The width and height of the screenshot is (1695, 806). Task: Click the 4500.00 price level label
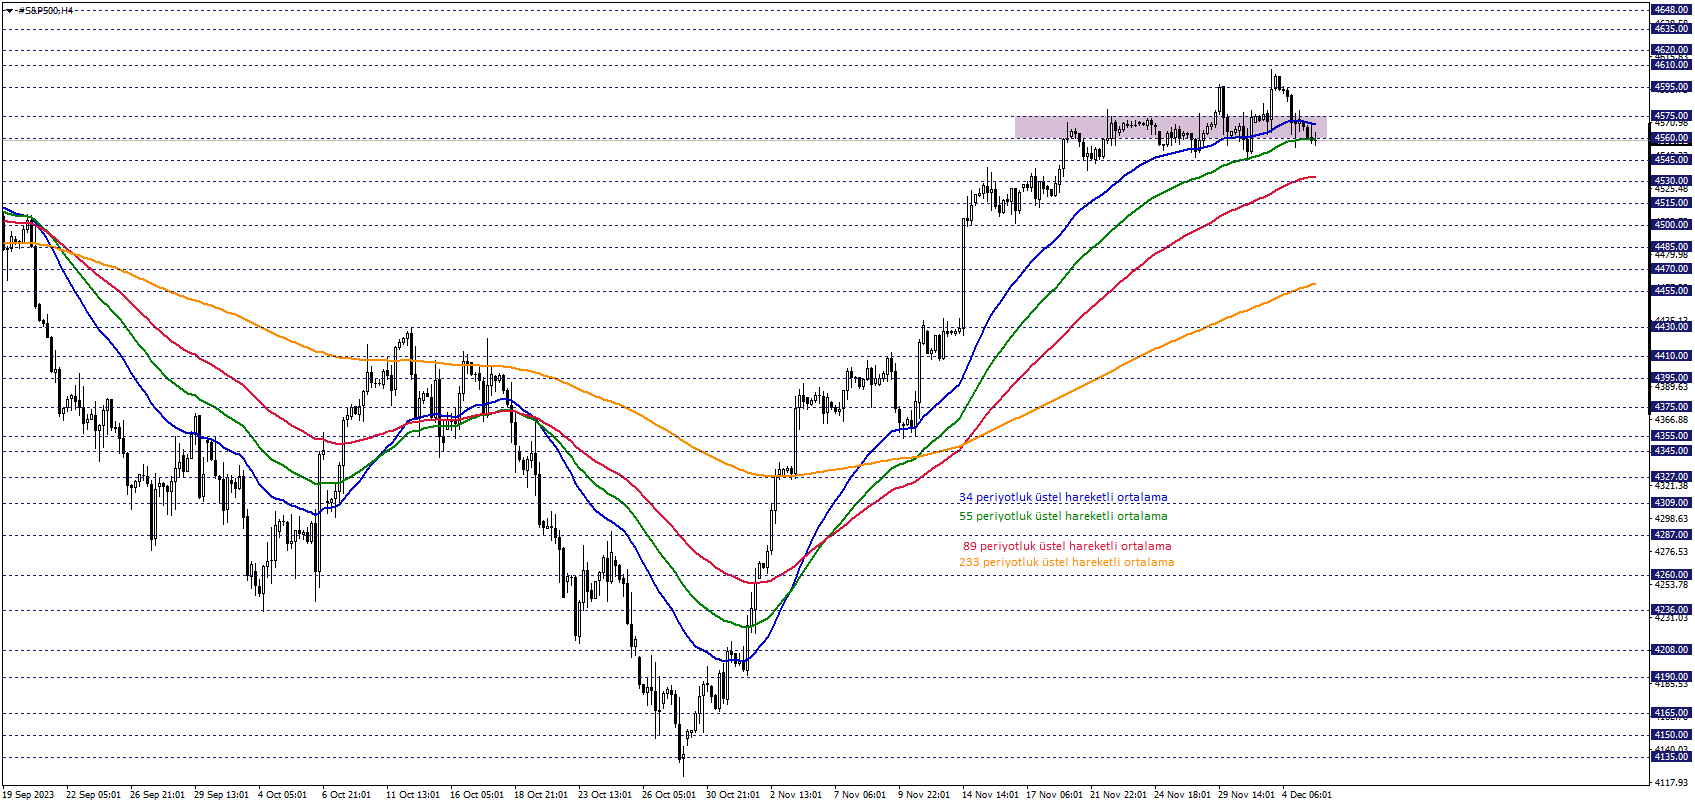[1671, 225]
